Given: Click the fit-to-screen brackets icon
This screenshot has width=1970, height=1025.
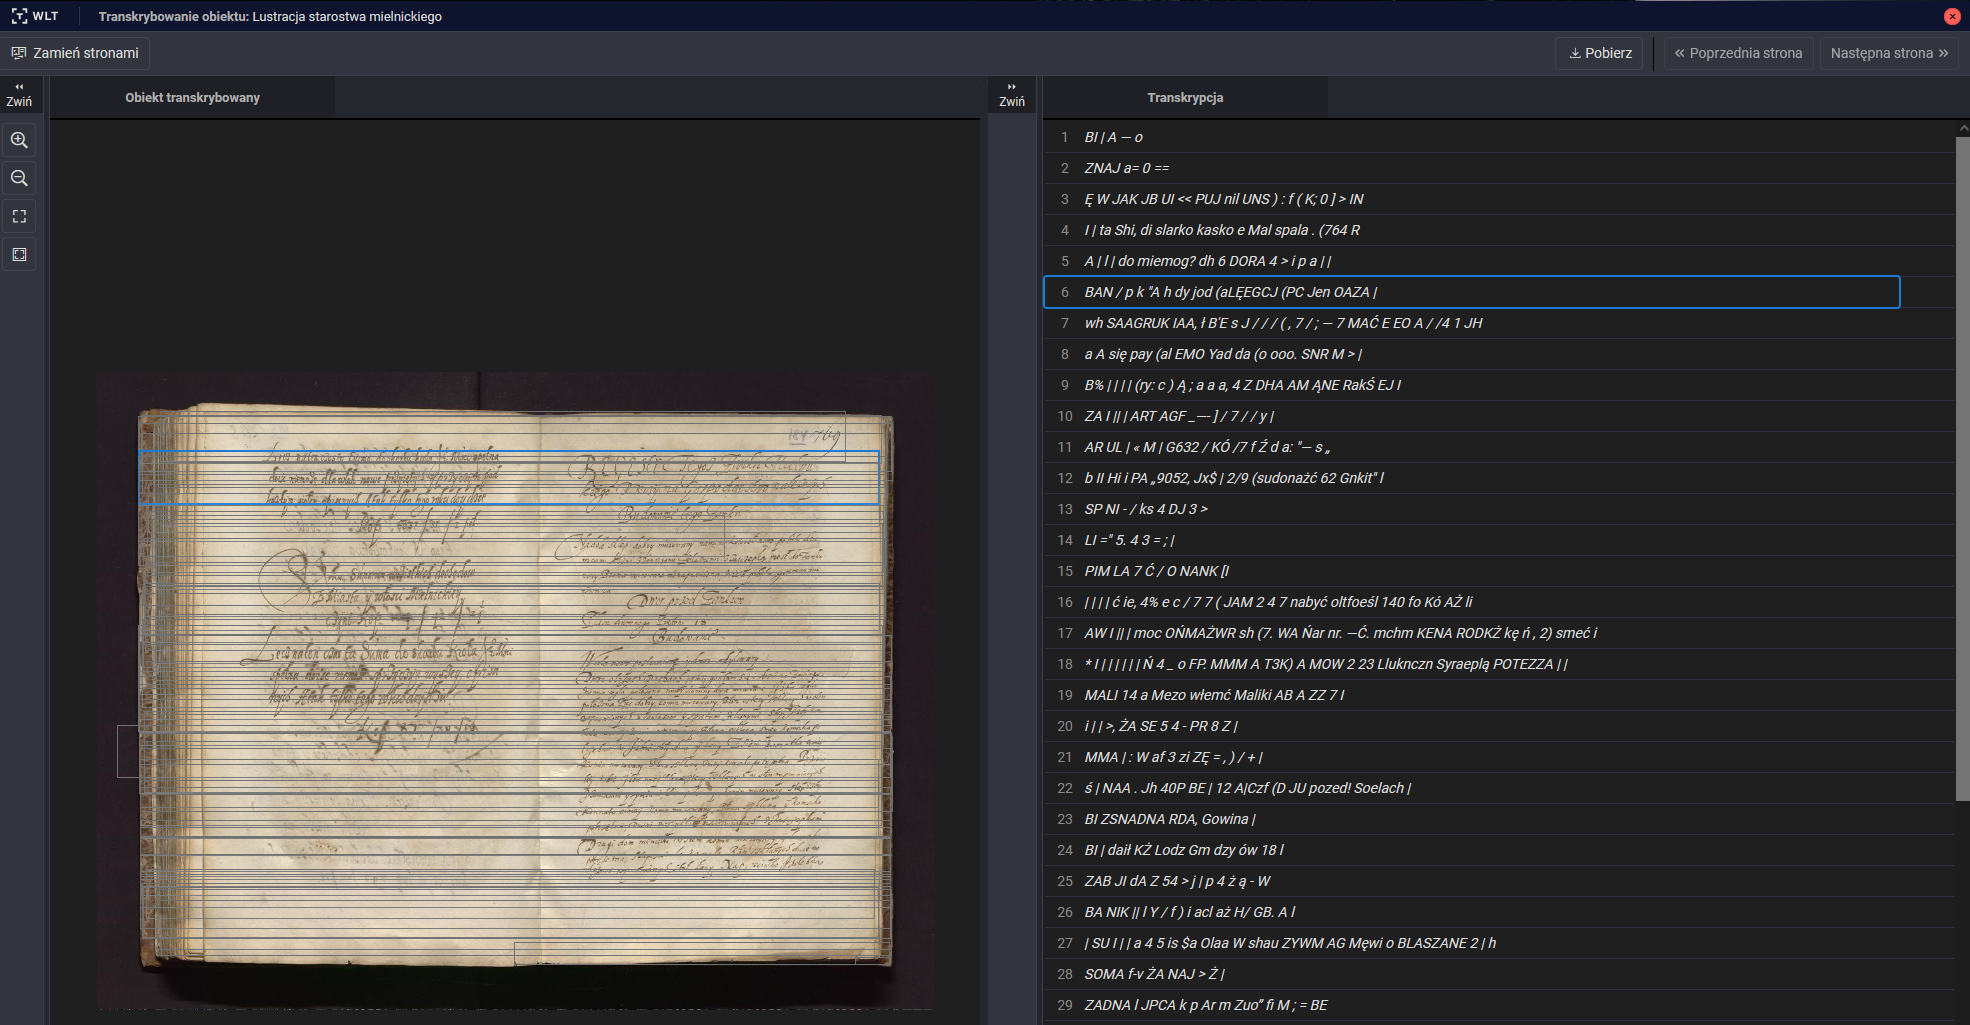Looking at the screenshot, I should 19,216.
